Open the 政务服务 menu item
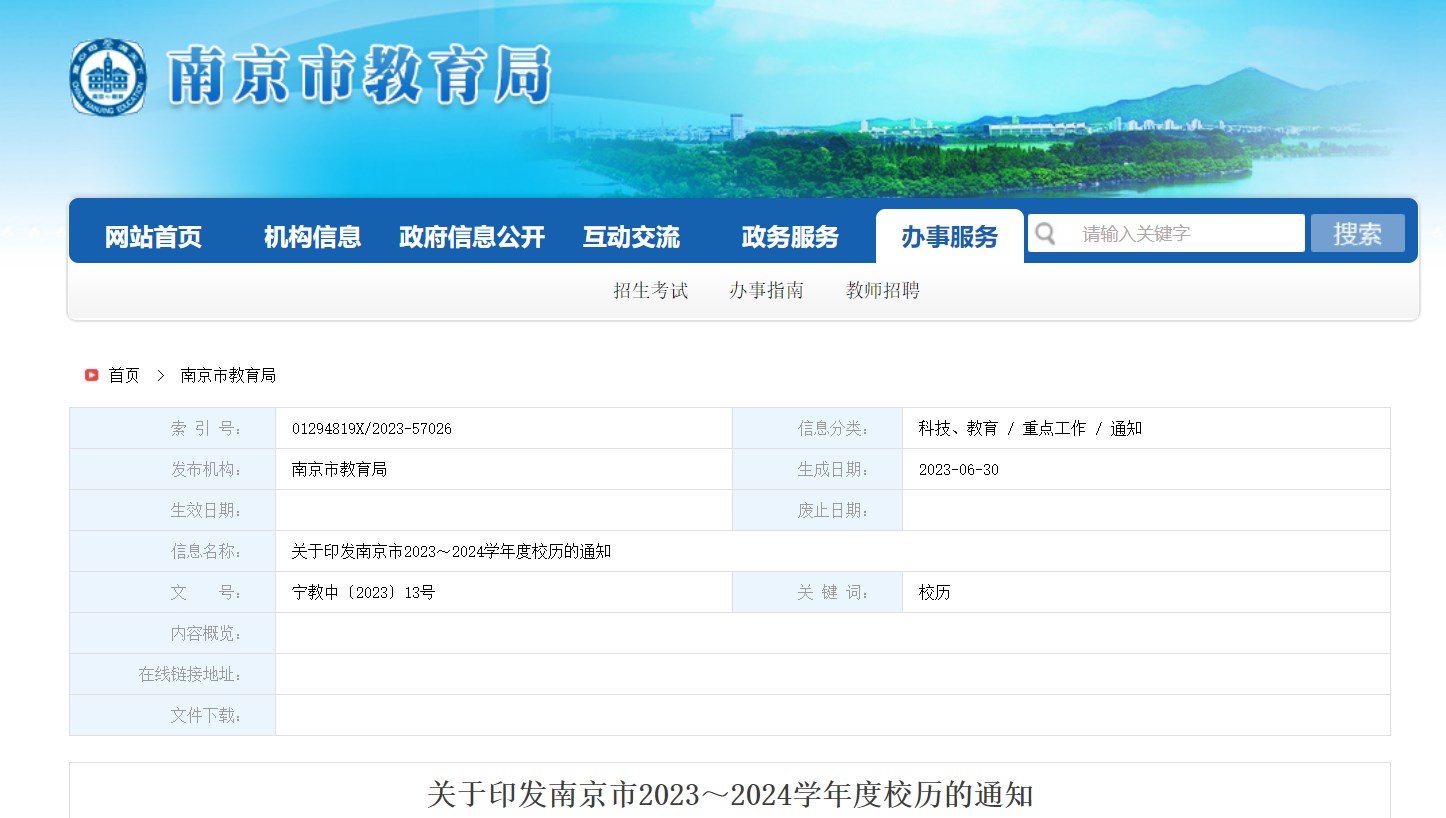Image resolution: width=1446 pixels, height=818 pixels. pos(790,237)
